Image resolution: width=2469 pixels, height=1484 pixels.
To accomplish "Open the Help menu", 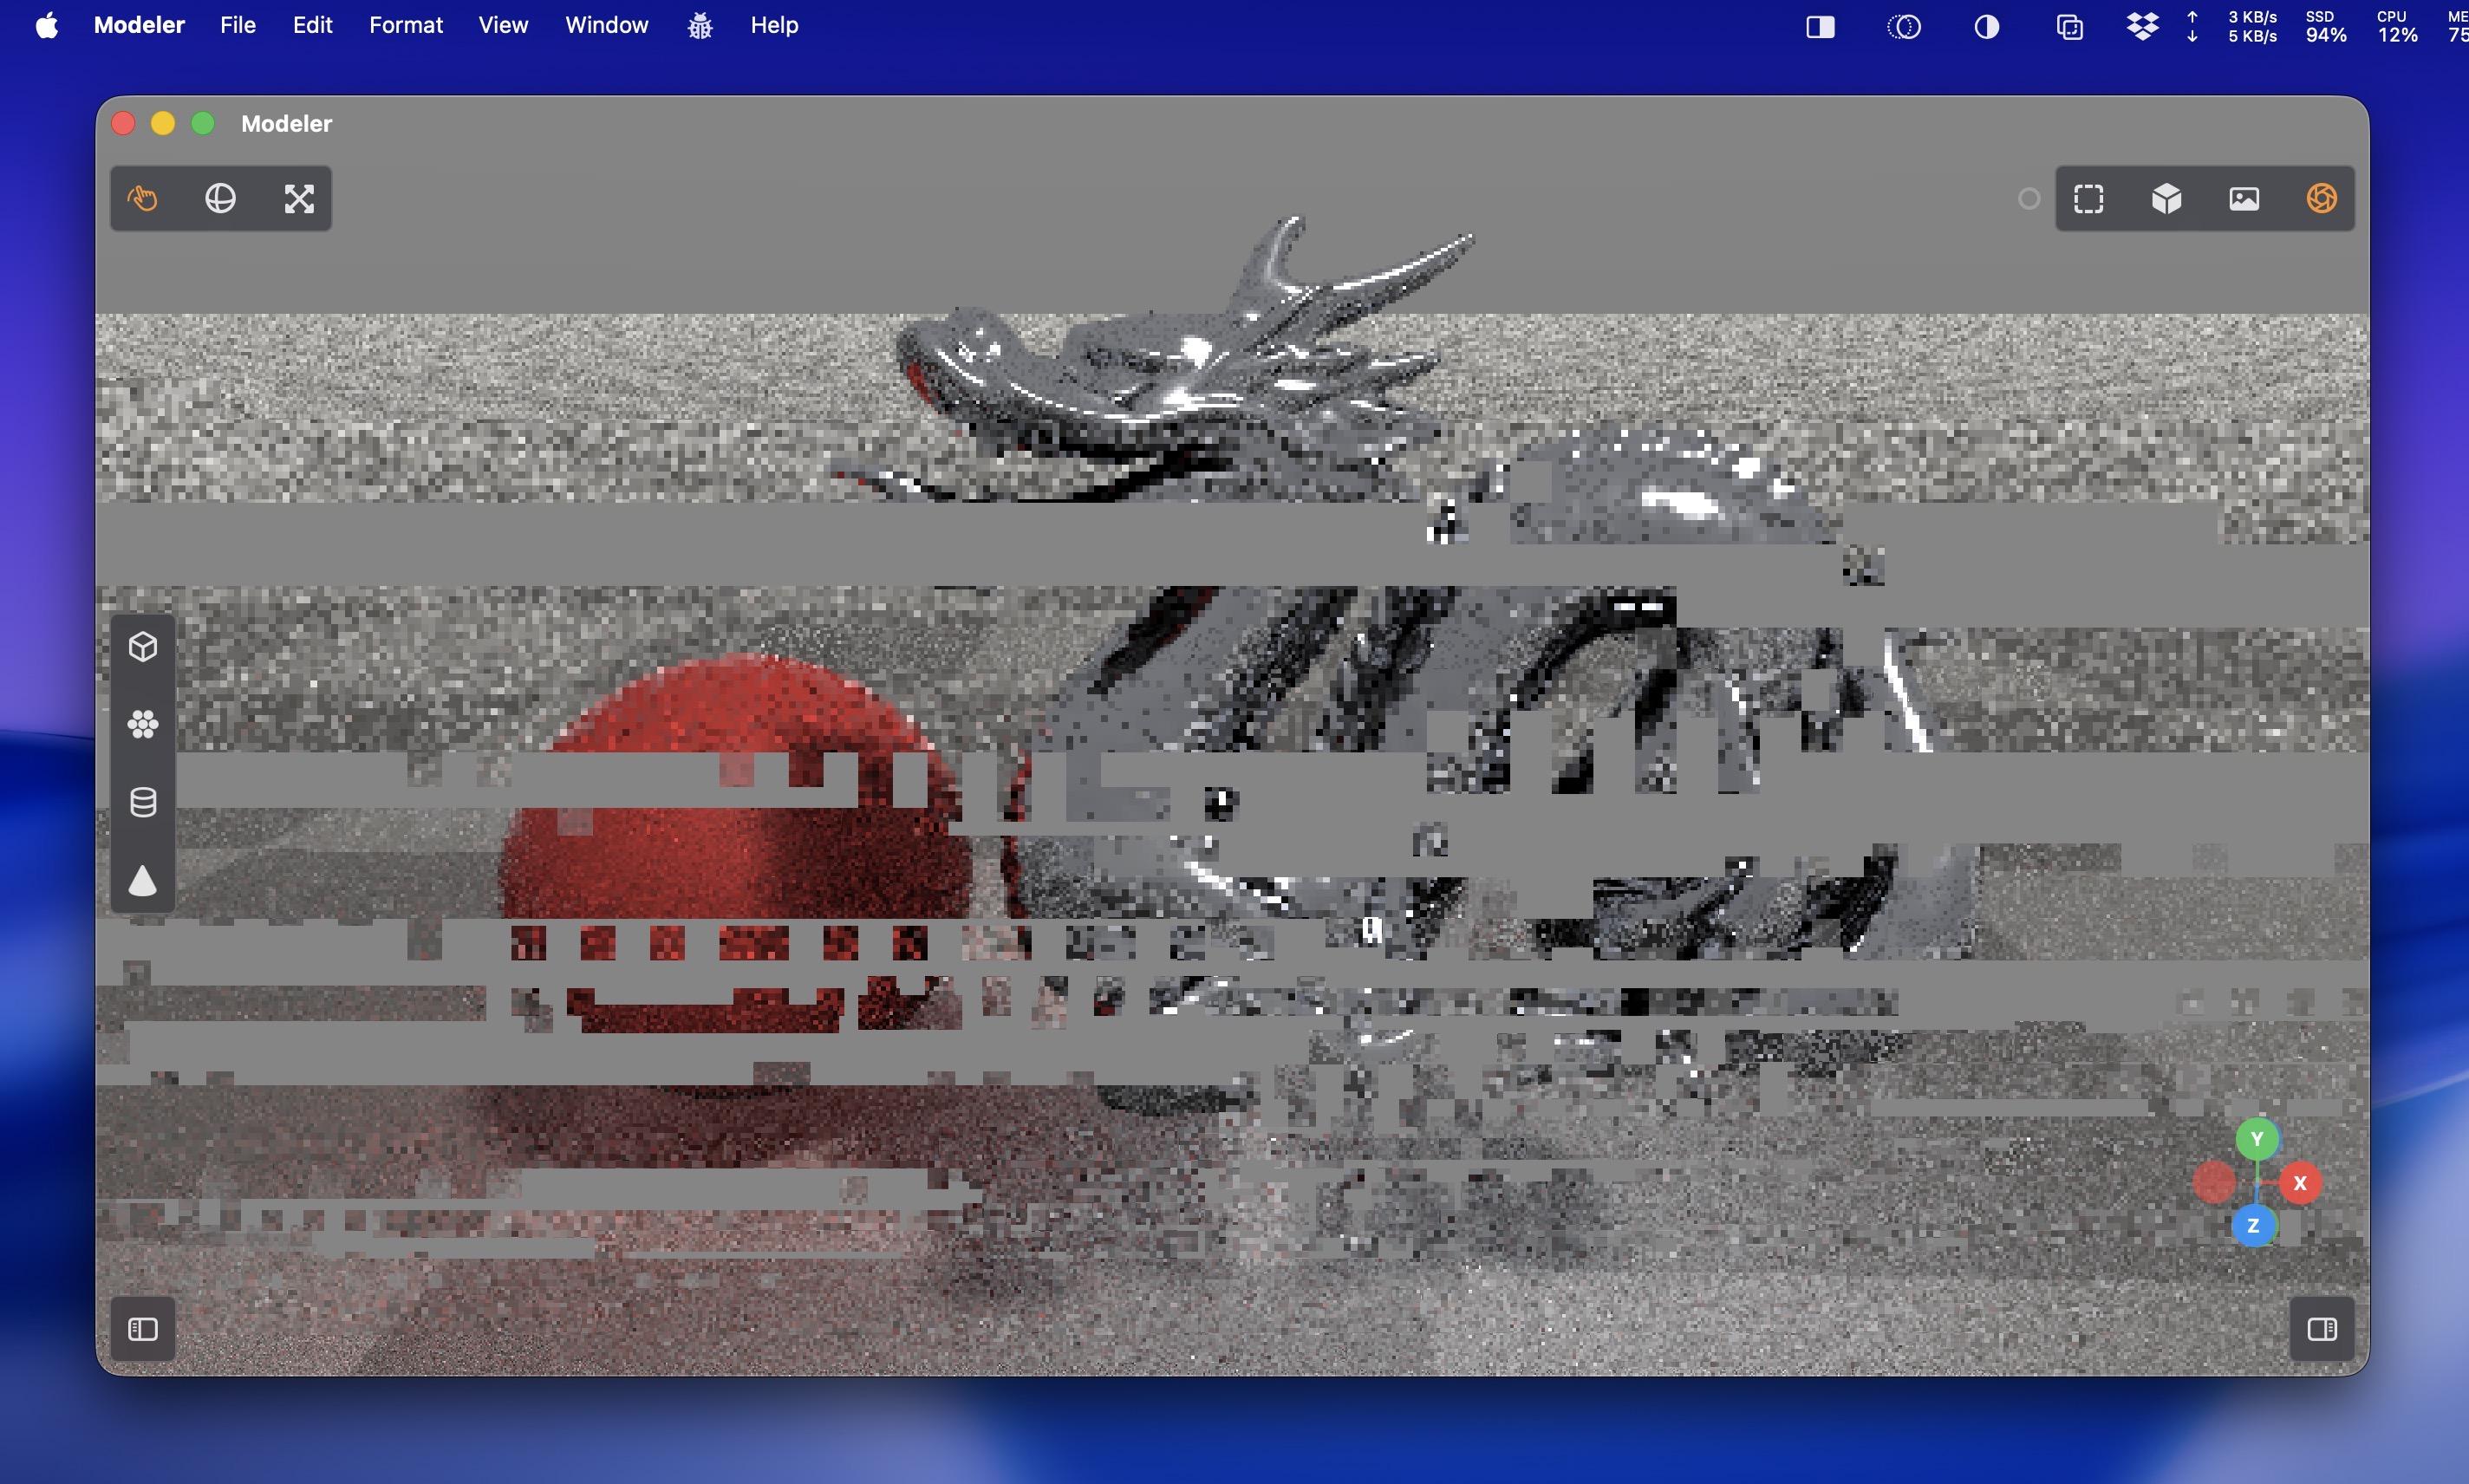I will pyautogui.click(x=775, y=25).
